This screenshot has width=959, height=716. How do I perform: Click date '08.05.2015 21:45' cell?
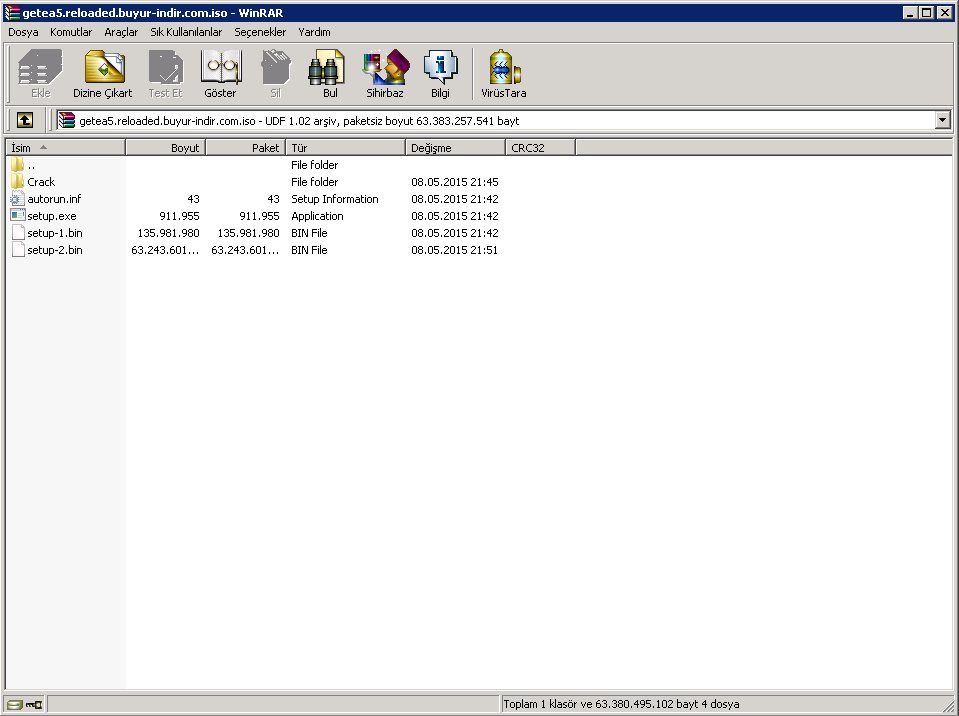pos(454,182)
